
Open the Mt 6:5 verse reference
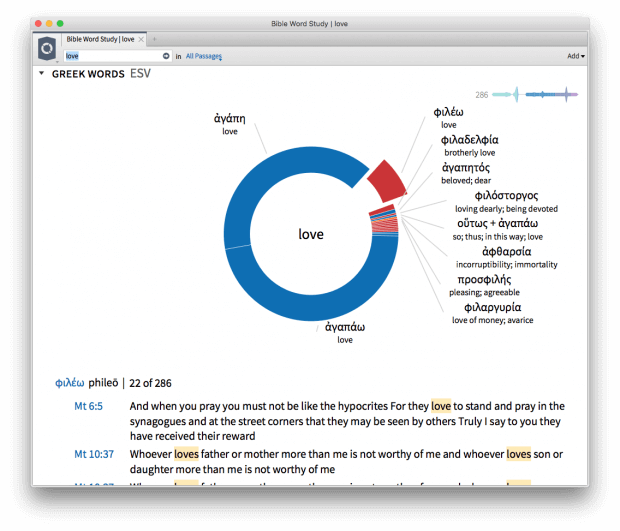[x=88, y=406]
